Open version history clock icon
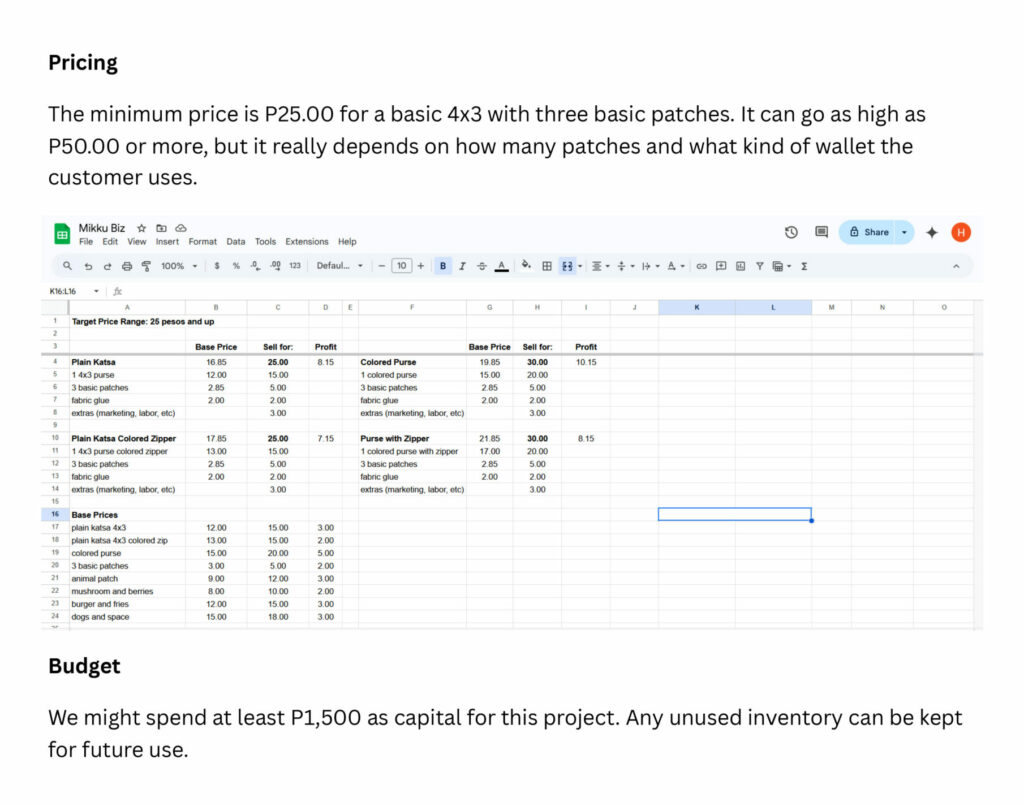 point(791,232)
